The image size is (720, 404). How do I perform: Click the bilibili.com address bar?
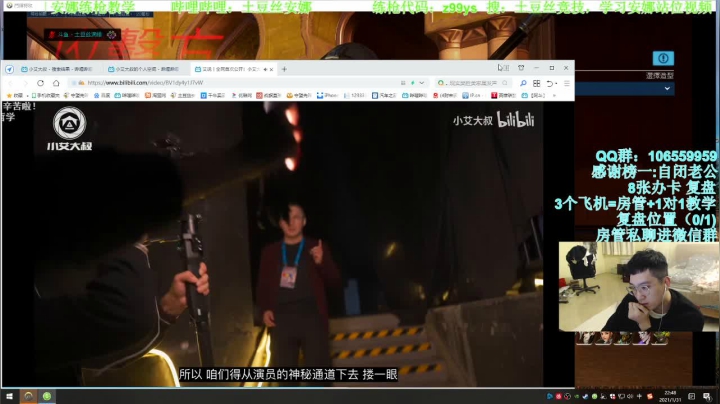[x=248, y=83]
